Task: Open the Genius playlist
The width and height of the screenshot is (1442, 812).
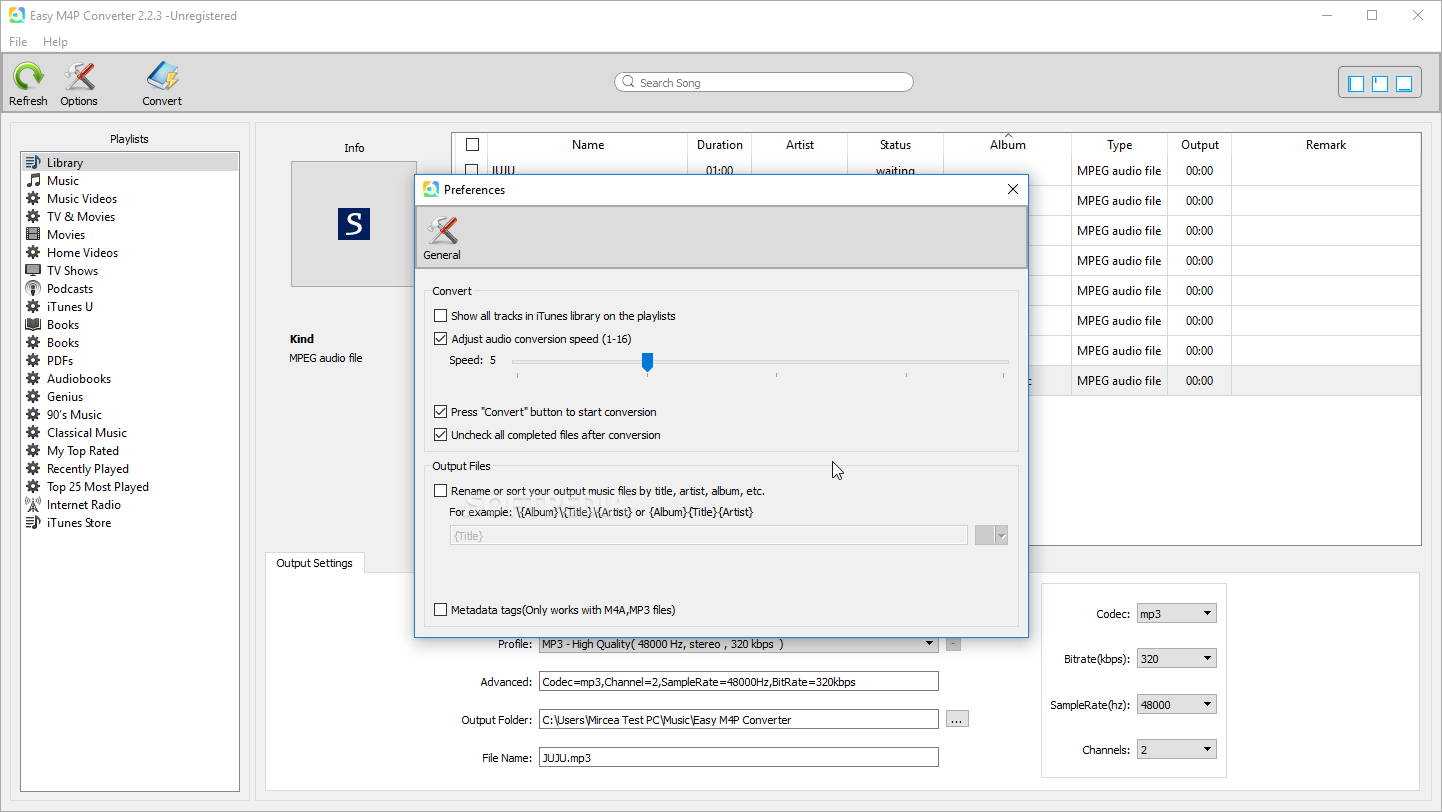Action: click(x=130, y=397)
